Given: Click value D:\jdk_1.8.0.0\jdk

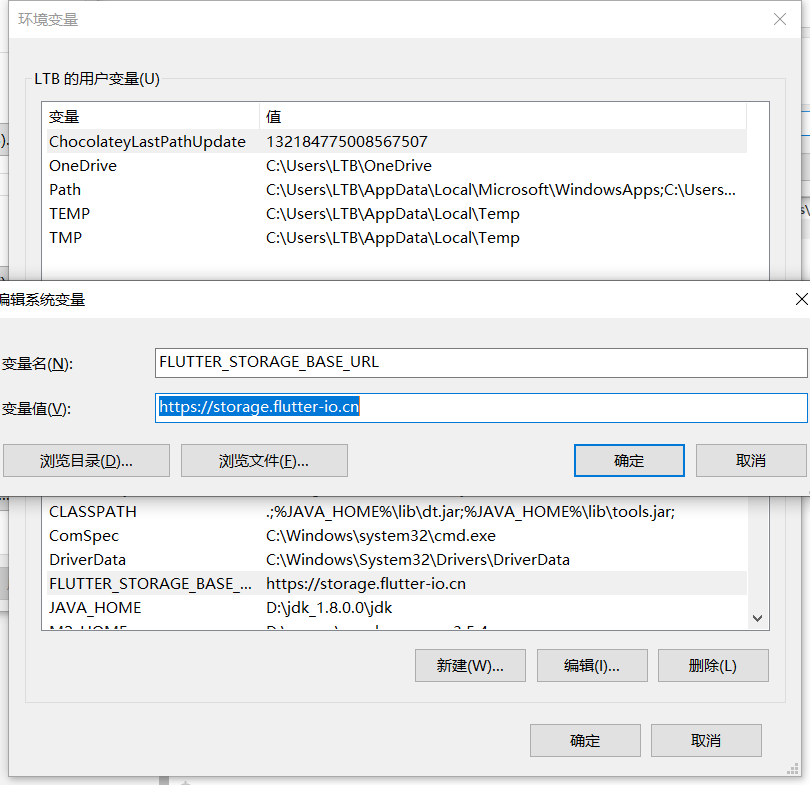Looking at the screenshot, I should 329,608.
